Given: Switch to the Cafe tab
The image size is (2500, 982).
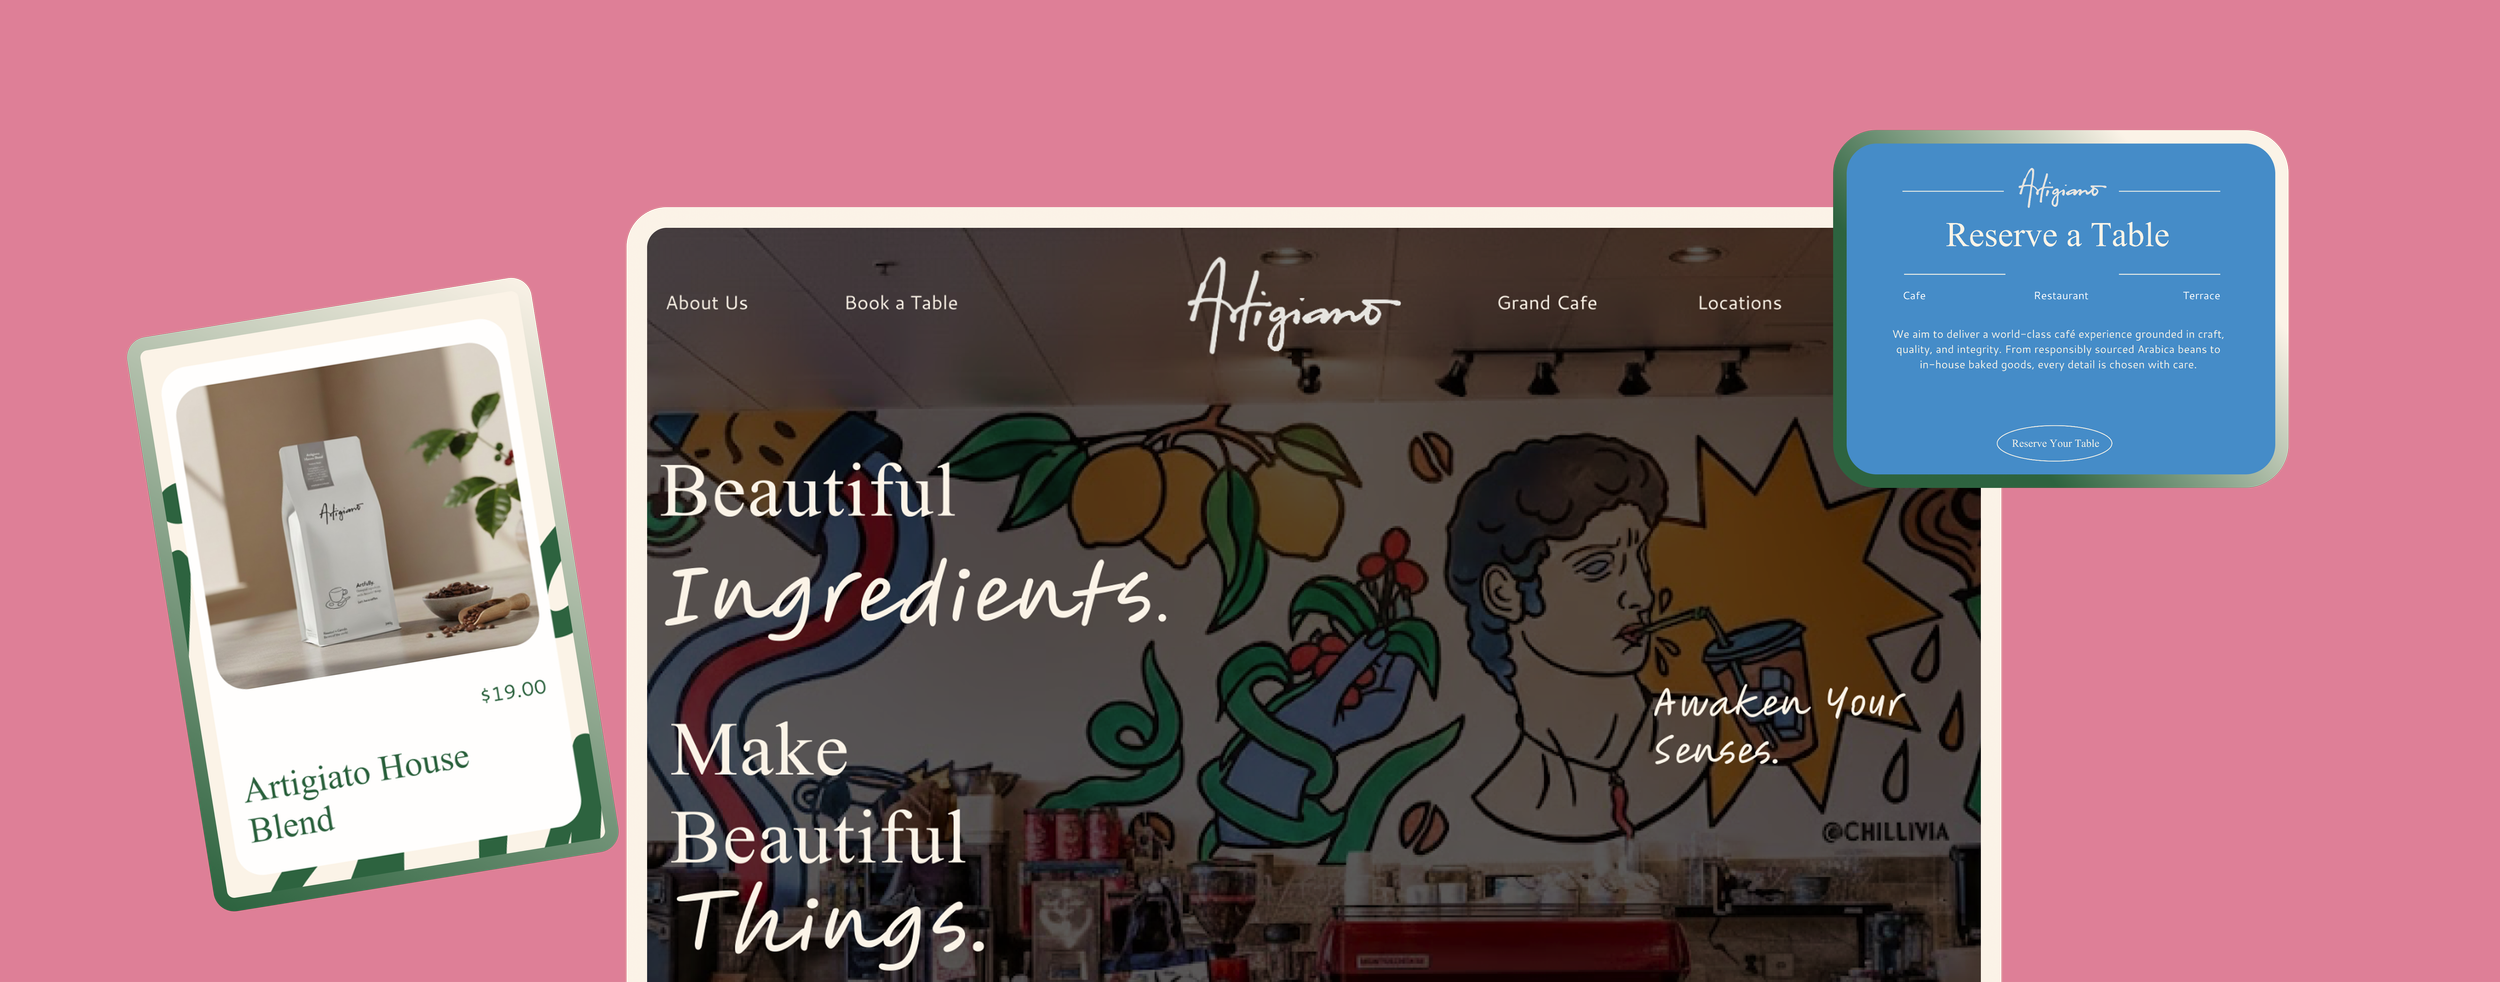Looking at the screenshot, I should click(x=1914, y=296).
